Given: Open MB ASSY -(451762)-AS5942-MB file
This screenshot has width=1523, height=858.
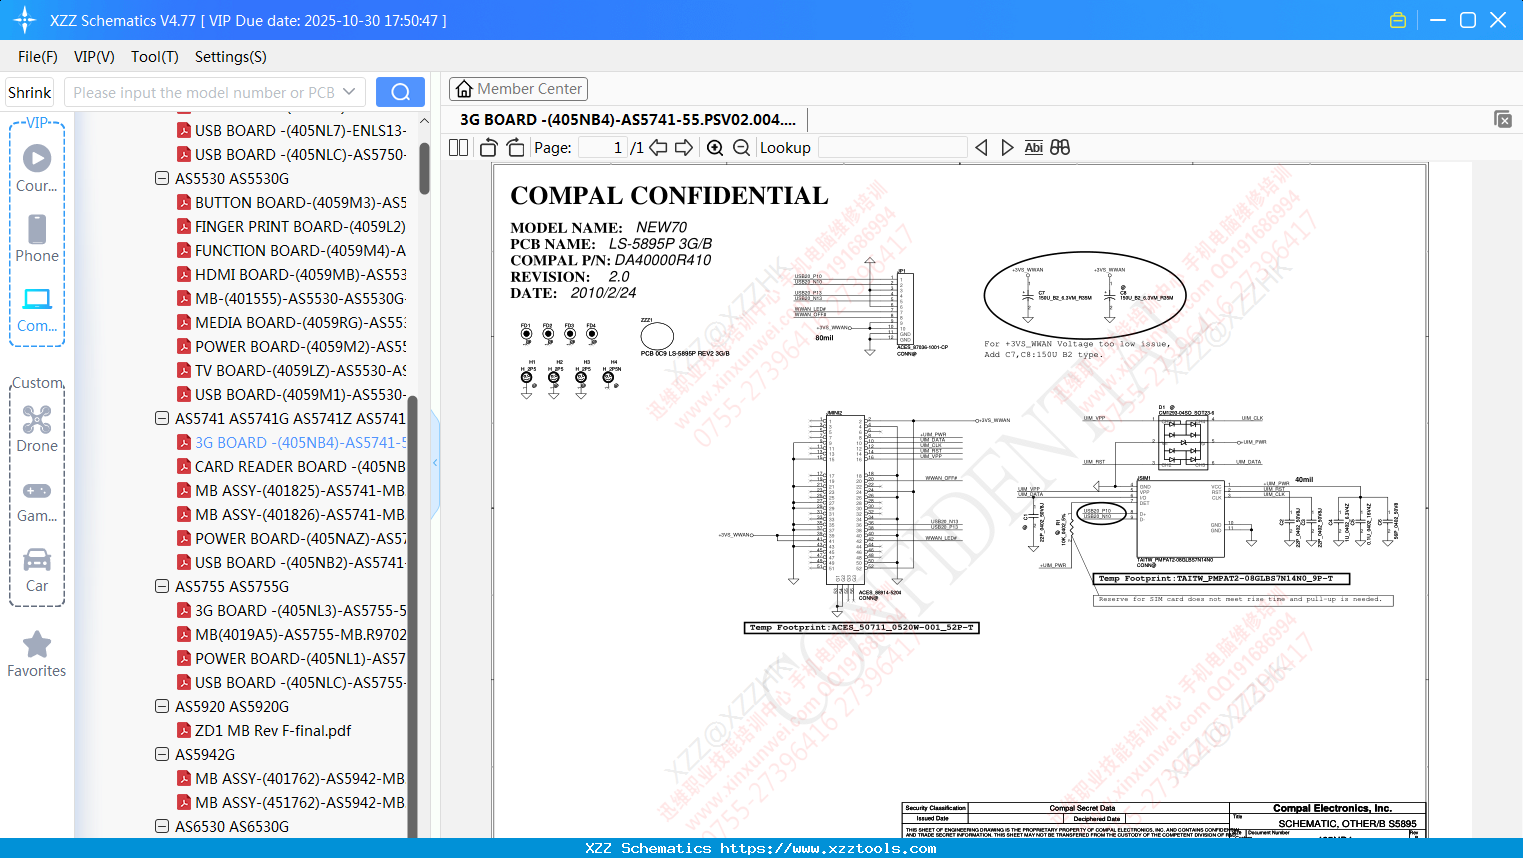Looking at the screenshot, I should [292, 802].
